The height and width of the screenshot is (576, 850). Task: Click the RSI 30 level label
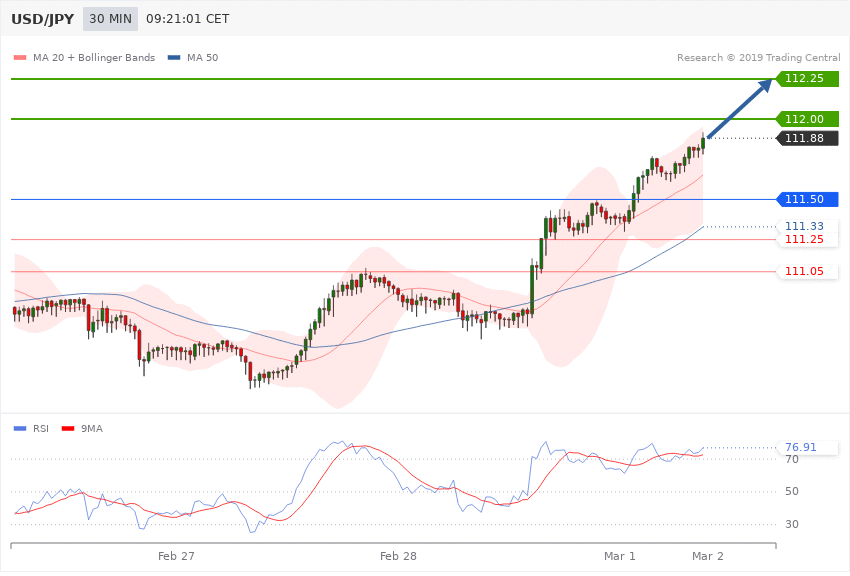click(791, 524)
